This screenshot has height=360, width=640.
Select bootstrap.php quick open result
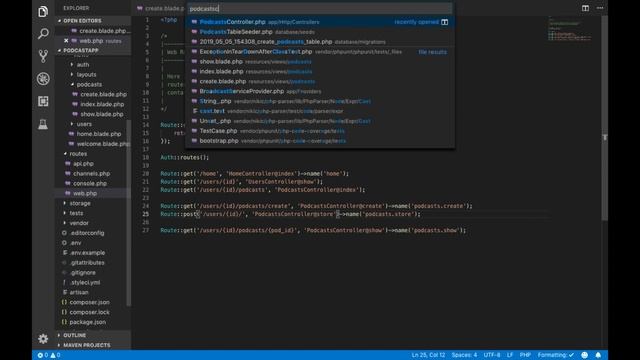pos(320,141)
